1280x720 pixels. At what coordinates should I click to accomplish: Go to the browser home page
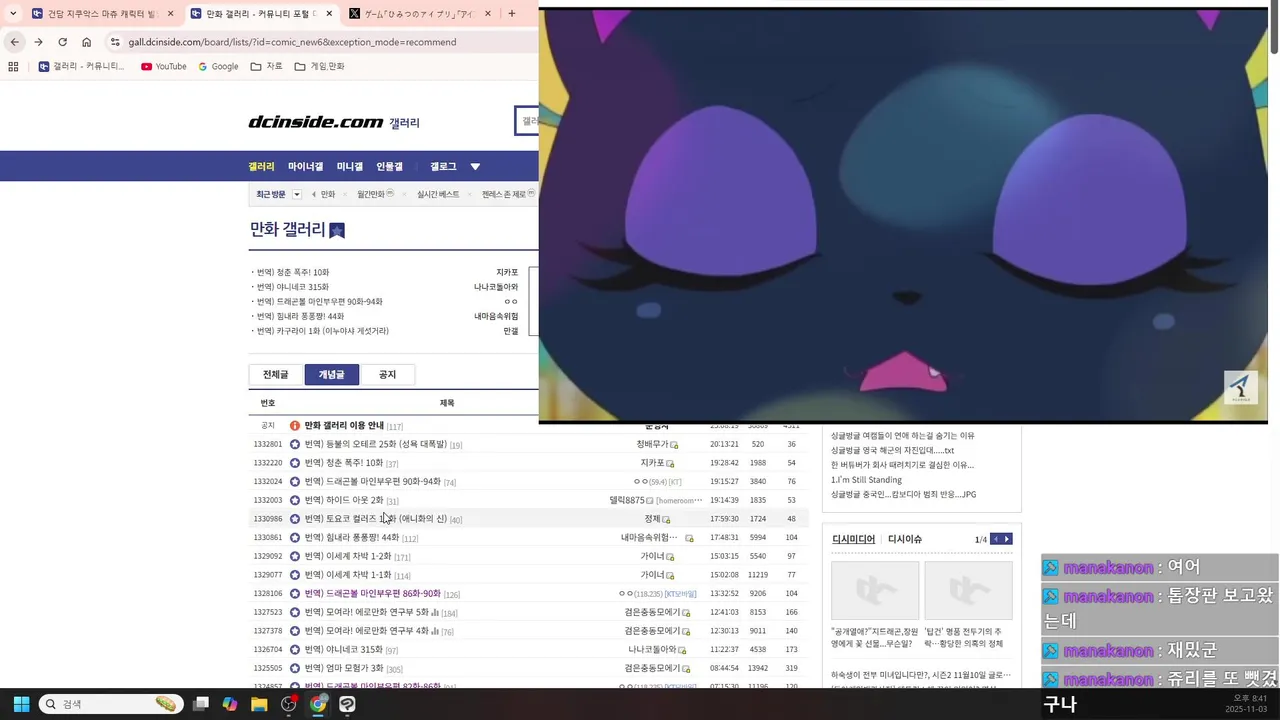[x=87, y=42]
